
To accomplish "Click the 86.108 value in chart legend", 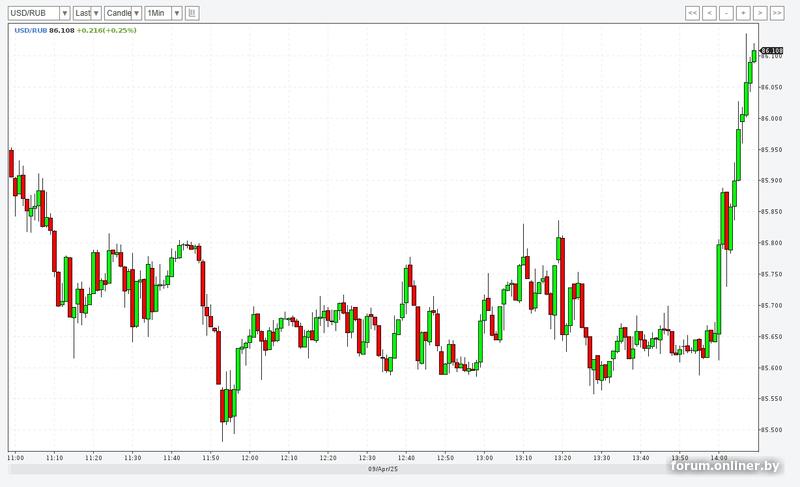I will click(62, 31).
